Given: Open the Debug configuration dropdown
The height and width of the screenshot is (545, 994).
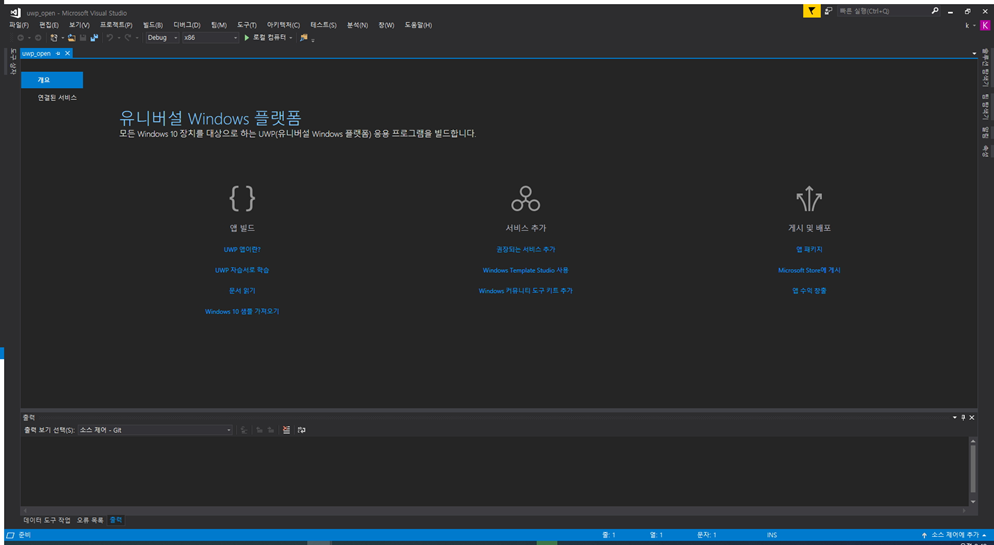Looking at the screenshot, I should click(162, 38).
